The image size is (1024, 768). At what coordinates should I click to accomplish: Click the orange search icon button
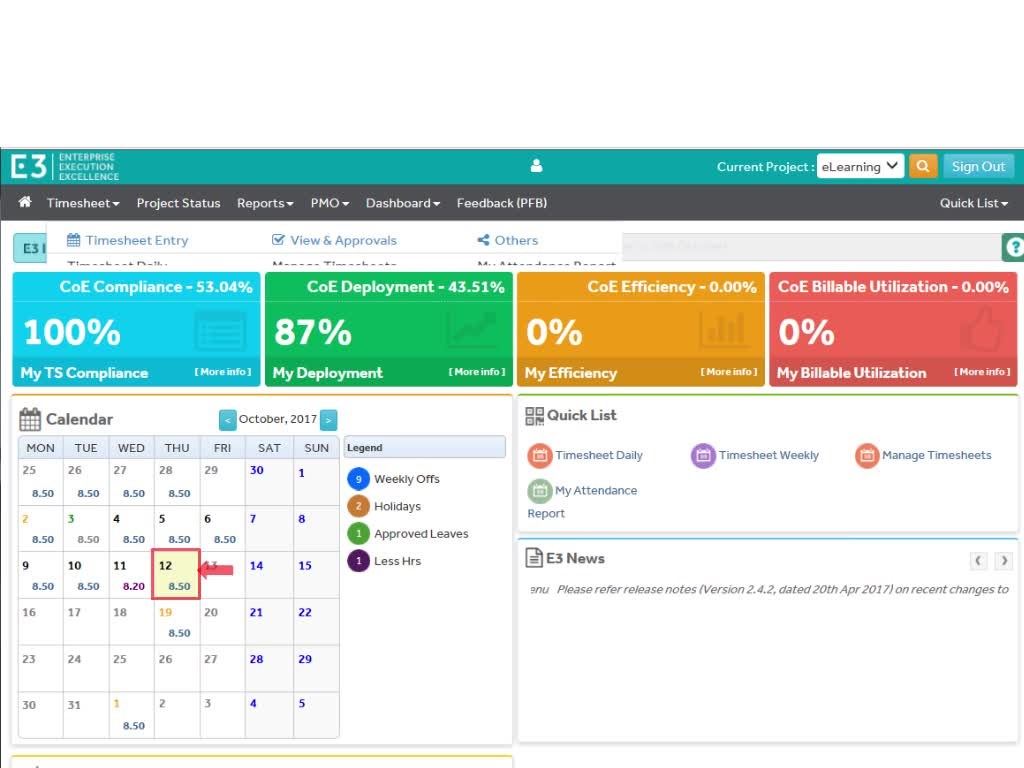click(x=922, y=167)
